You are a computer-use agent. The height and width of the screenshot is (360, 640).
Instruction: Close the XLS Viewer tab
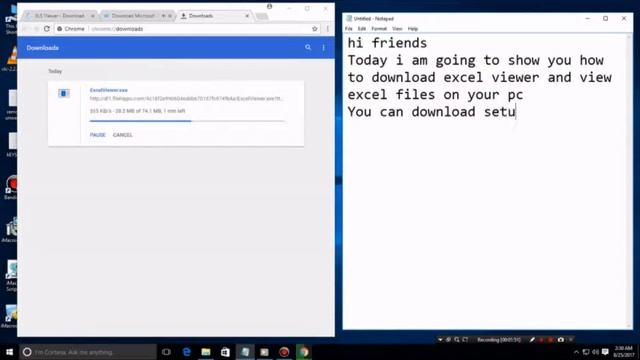[x=92, y=16]
